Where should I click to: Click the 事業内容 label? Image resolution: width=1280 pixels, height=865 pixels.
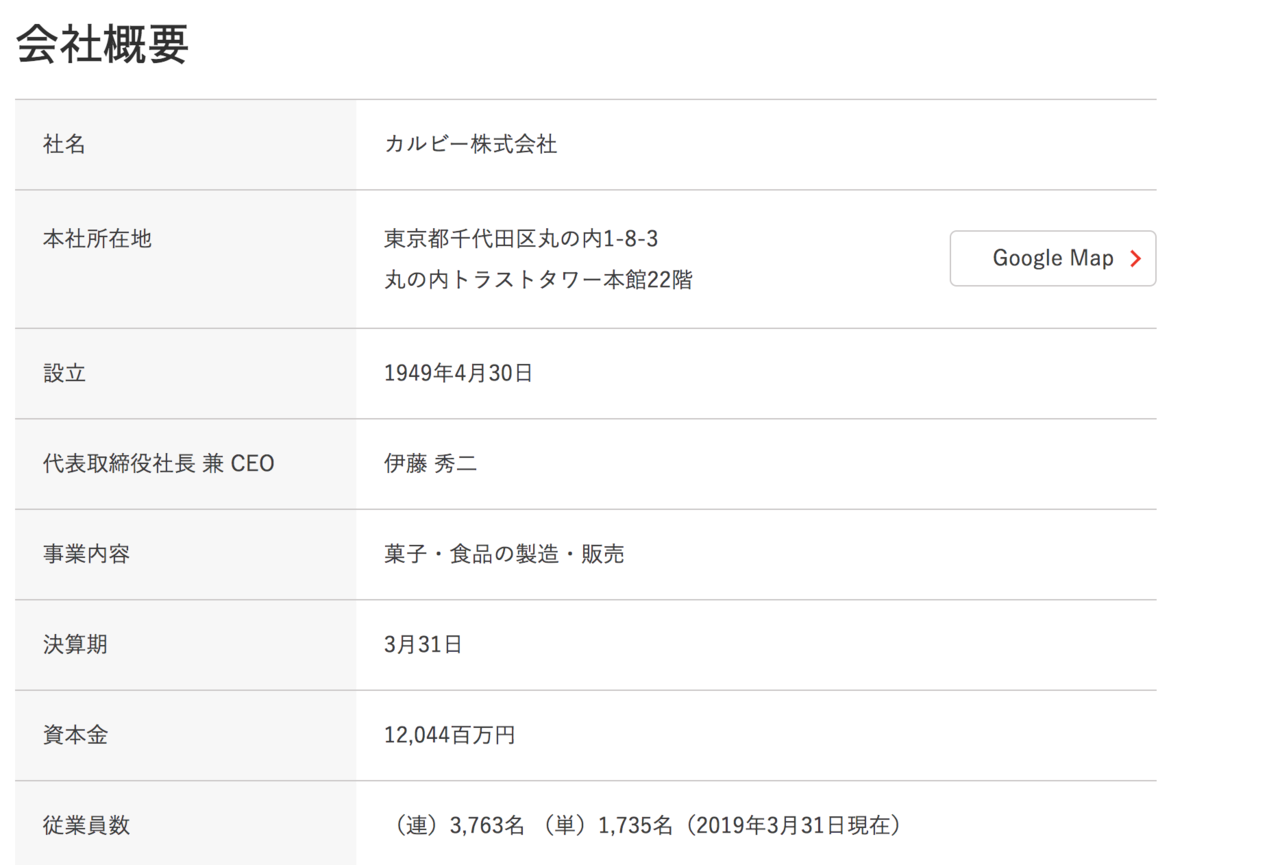coord(86,554)
